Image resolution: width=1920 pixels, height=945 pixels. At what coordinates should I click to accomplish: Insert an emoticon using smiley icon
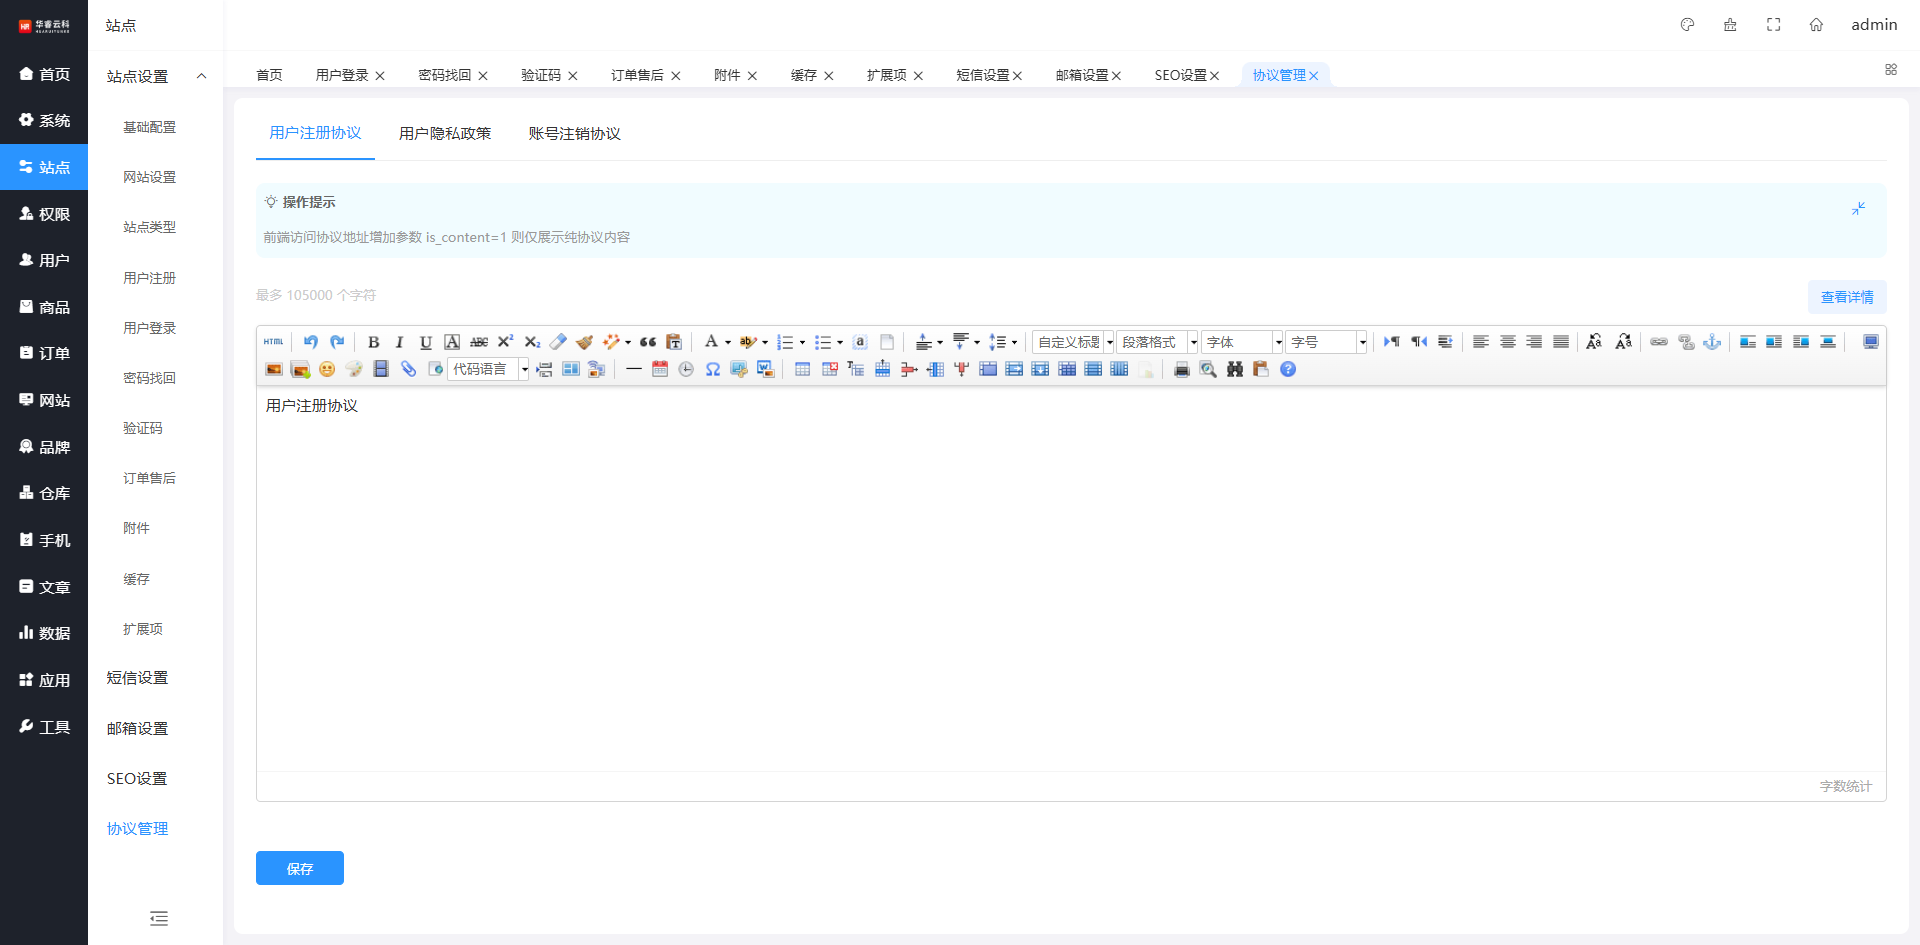(327, 369)
